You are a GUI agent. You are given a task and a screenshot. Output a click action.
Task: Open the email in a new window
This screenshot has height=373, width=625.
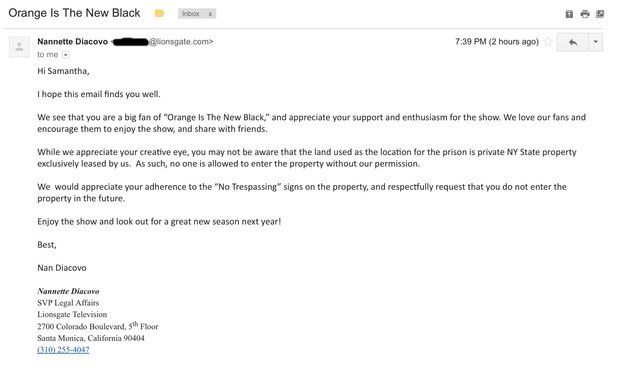click(599, 14)
